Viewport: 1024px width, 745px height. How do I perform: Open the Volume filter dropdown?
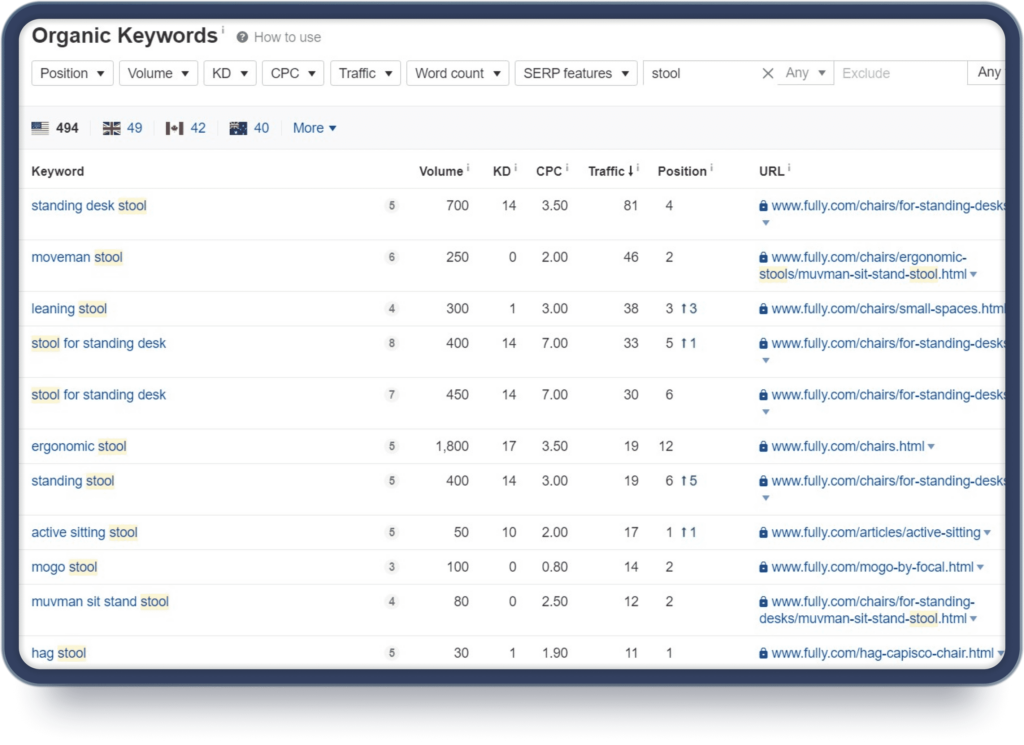(x=159, y=73)
